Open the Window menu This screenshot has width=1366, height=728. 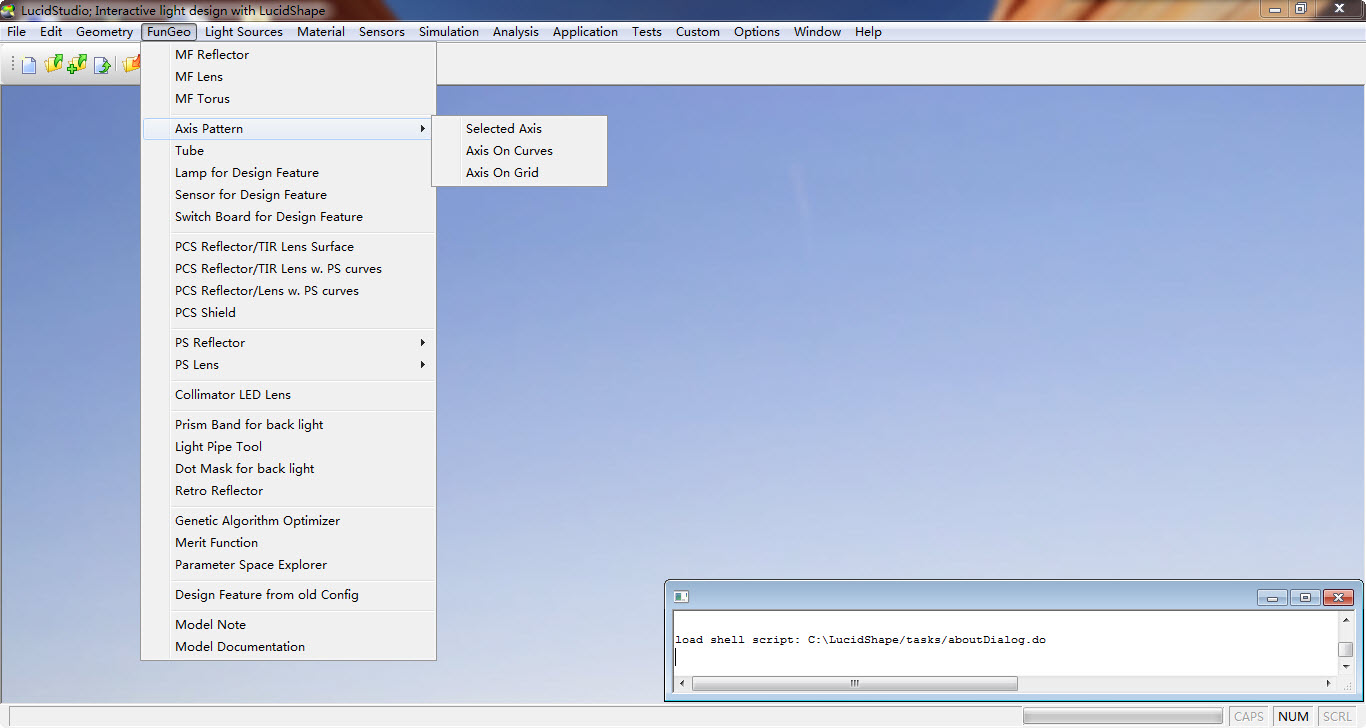click(818, 32)
